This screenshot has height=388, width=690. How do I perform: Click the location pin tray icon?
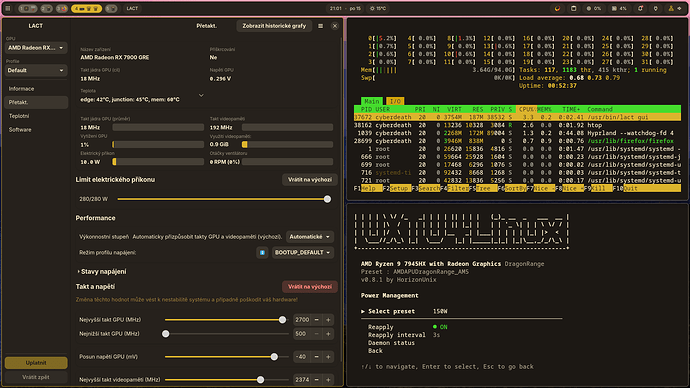(x=656, y=8)
